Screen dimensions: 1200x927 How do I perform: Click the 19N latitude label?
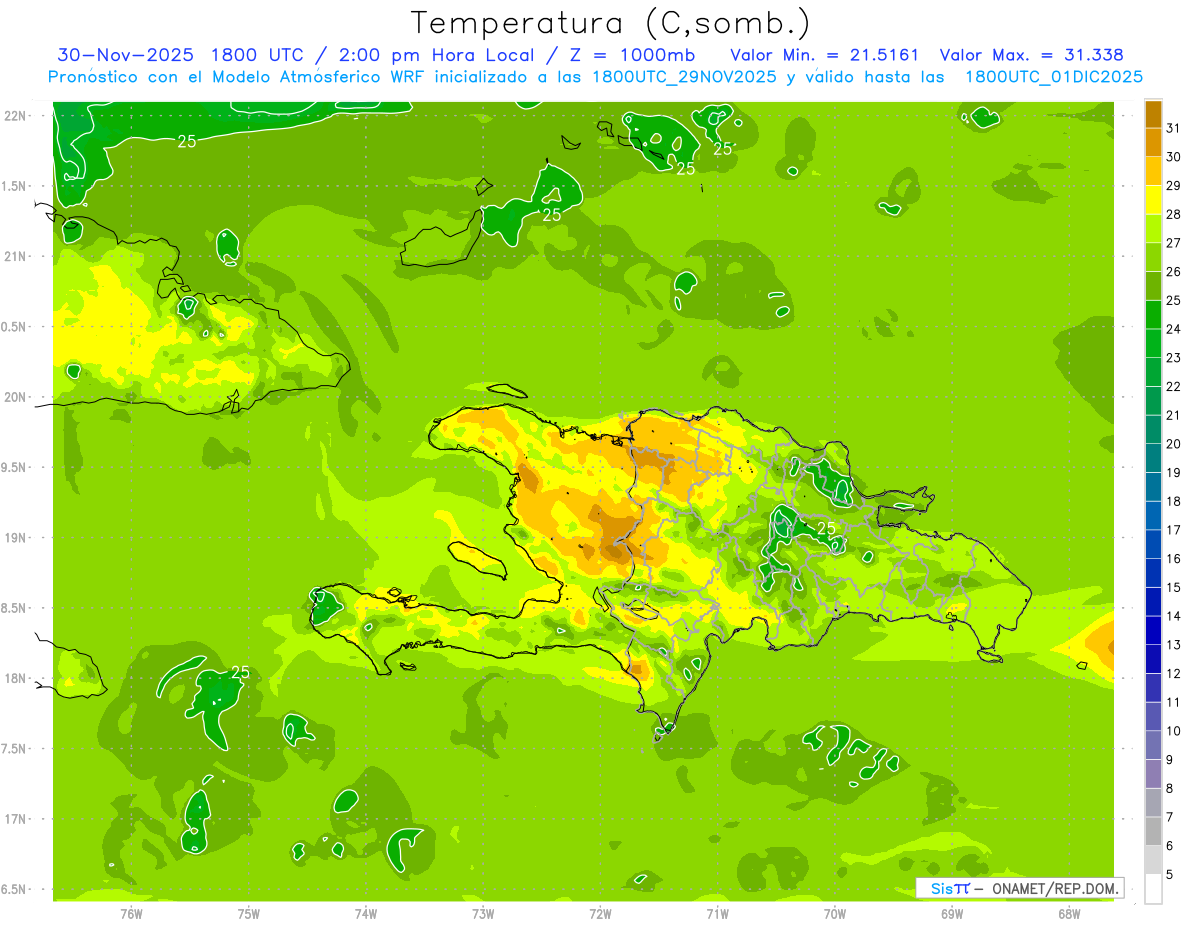[x=17, y=538]
